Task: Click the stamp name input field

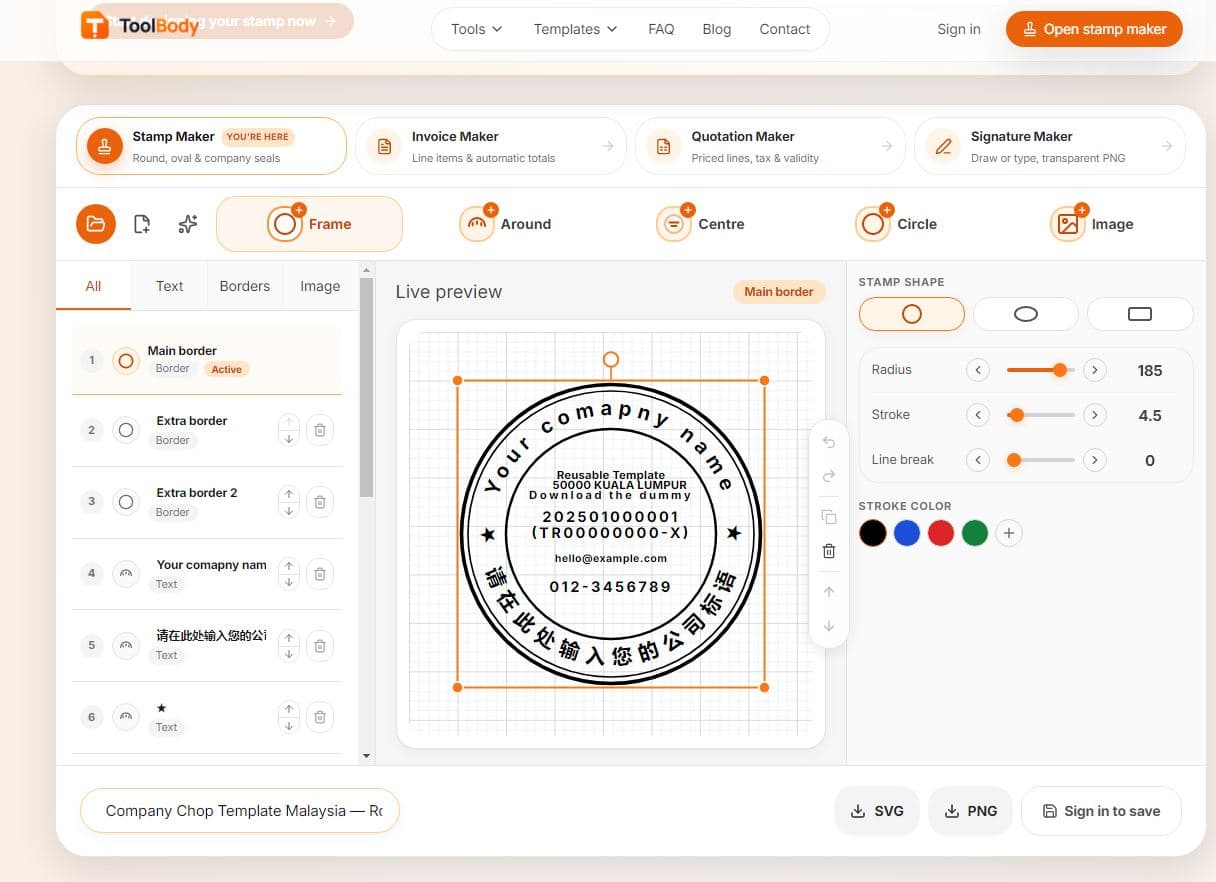Action: point(239,811)
